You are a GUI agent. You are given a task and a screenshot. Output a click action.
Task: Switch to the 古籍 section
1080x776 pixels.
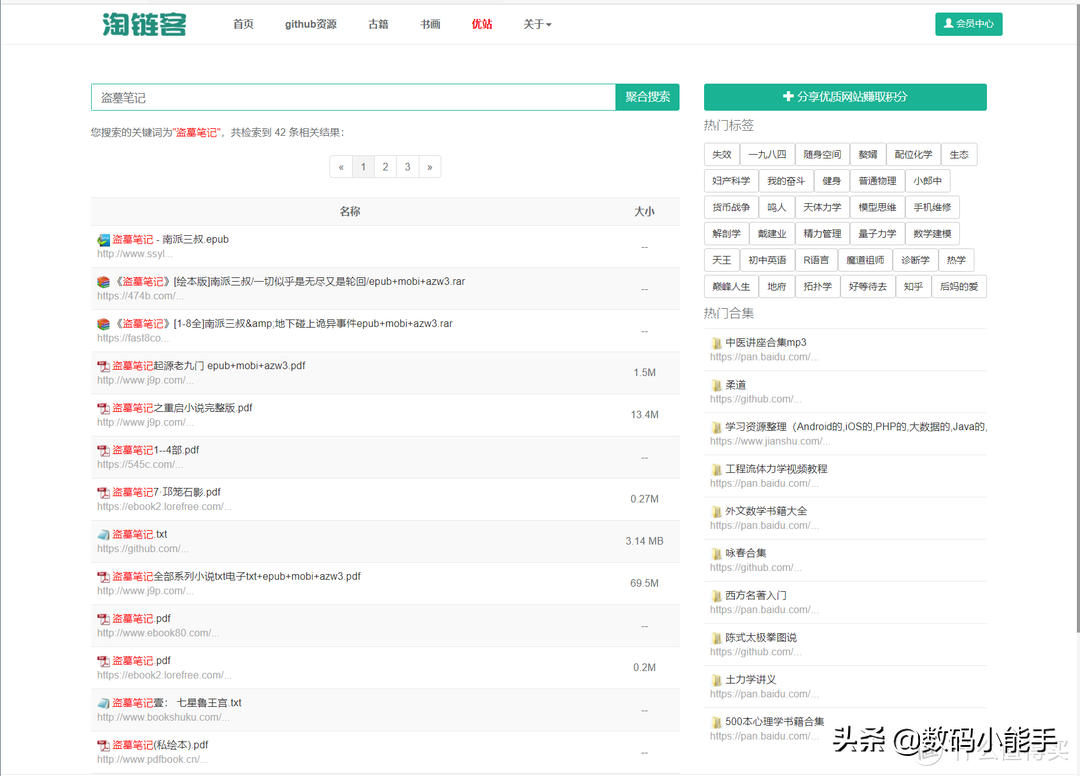coord(378,23)
